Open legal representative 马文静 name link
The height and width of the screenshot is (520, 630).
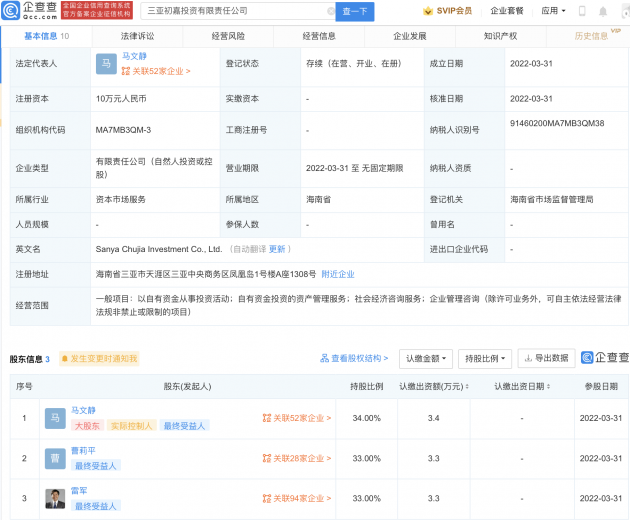(134, 56)
